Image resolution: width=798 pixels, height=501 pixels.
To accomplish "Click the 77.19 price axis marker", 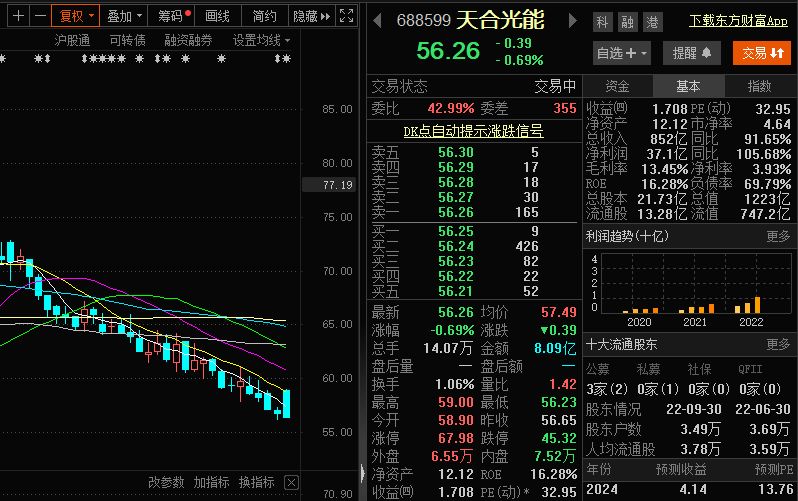I will [329, 185].
